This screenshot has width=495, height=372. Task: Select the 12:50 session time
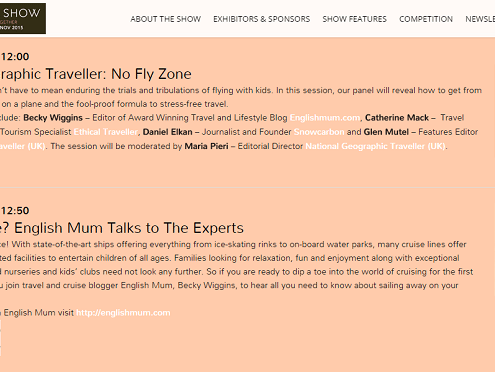pyautogui.click(x=15, y=211)
